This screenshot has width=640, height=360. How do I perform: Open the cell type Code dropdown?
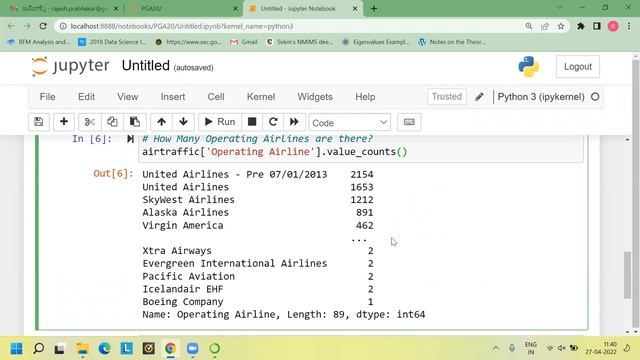coord(350,122)
